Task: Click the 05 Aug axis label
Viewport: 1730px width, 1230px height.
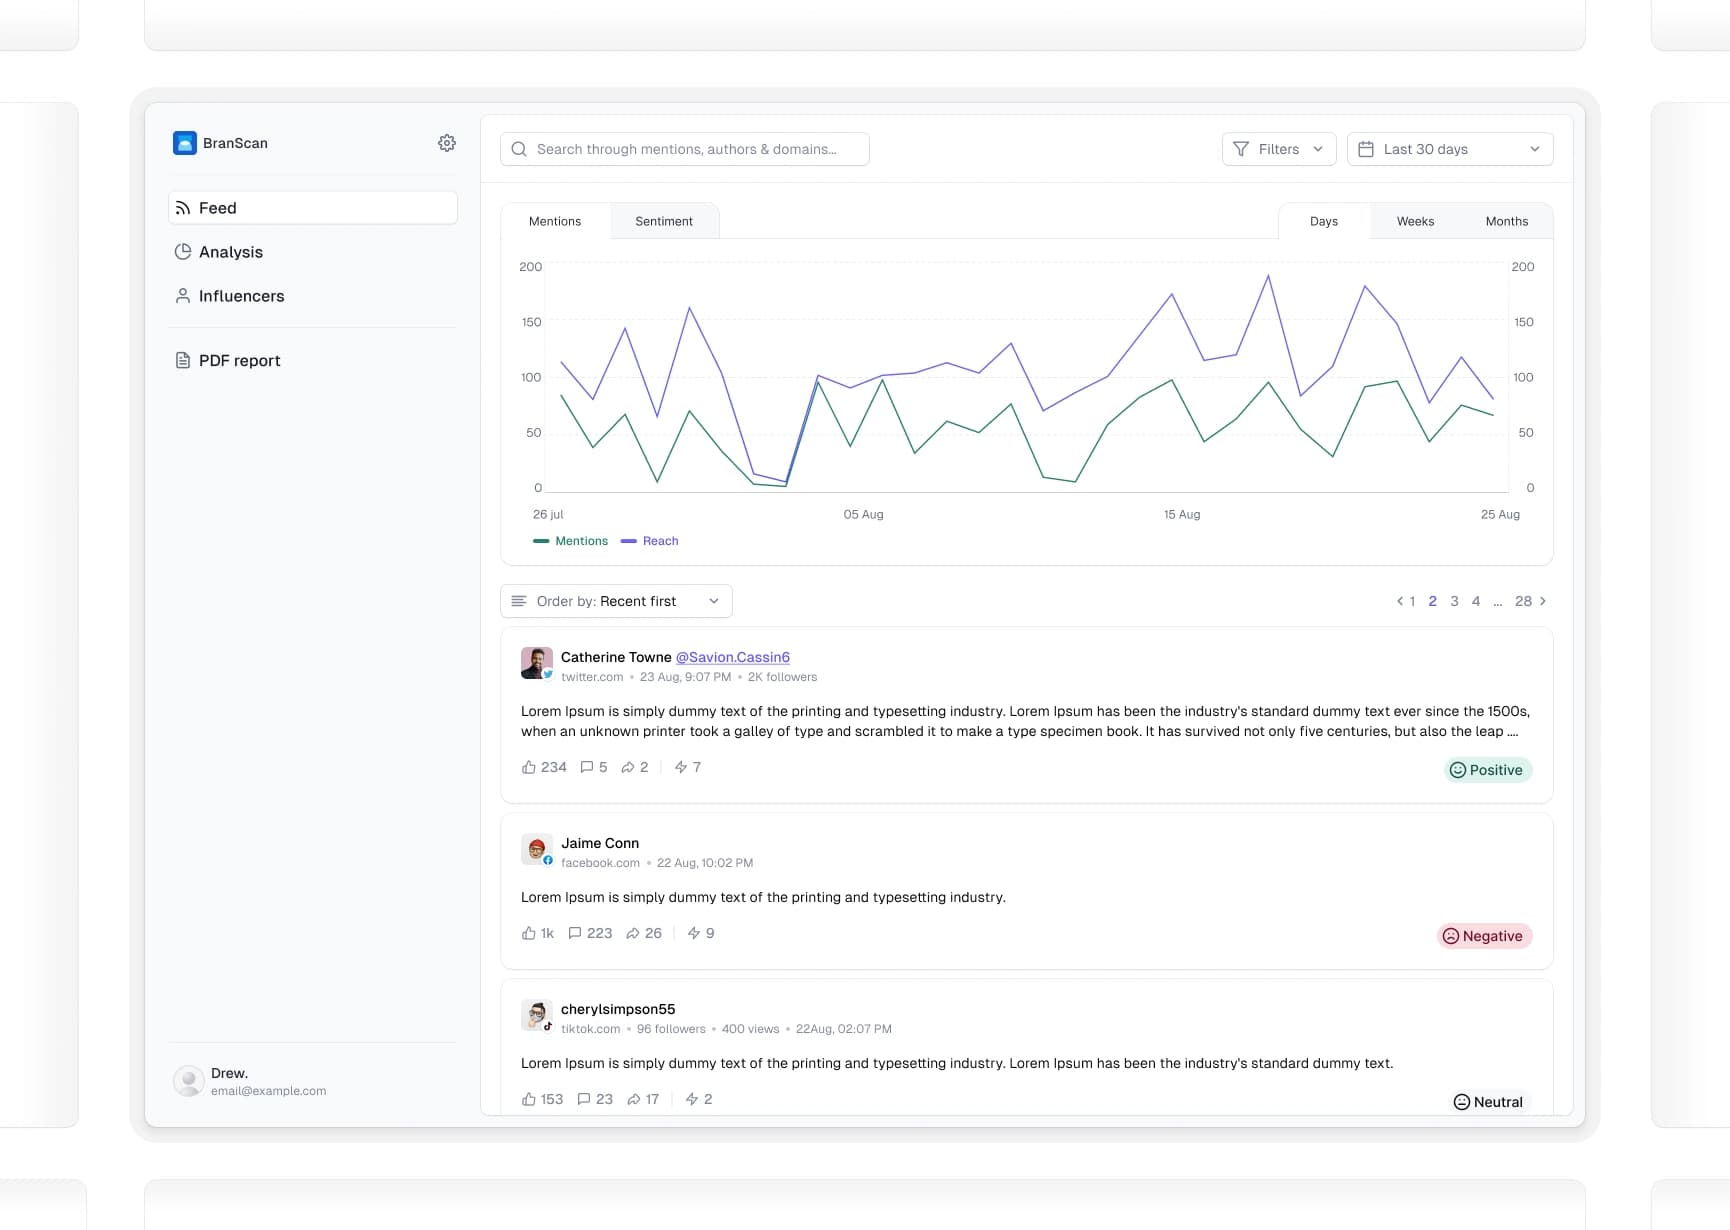Action: coord(863,514)
